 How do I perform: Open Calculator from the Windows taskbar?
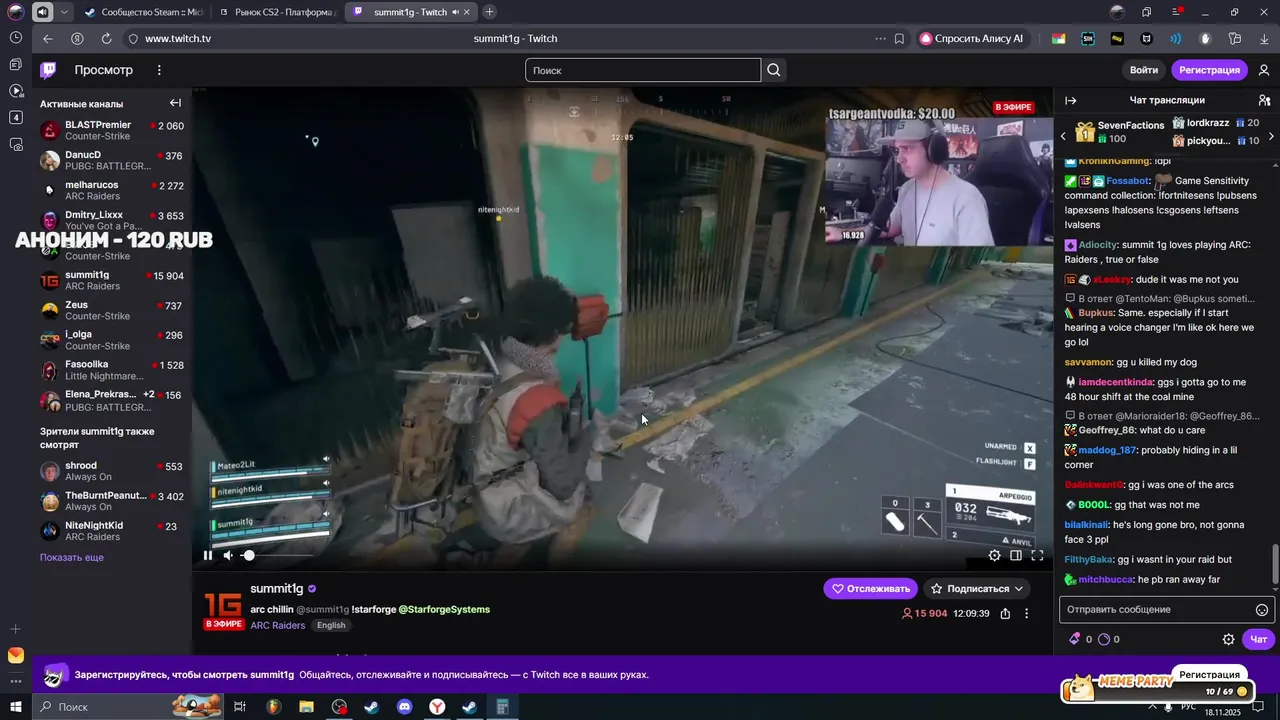[x=502, y=707]
